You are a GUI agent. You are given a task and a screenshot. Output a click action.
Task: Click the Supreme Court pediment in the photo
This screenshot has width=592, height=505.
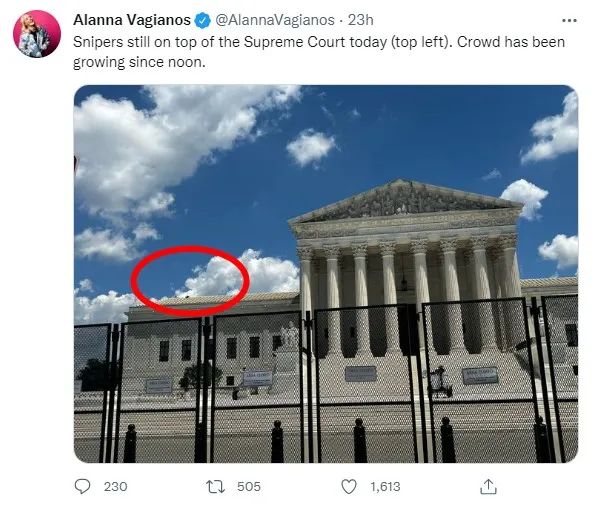click(406, 202)
